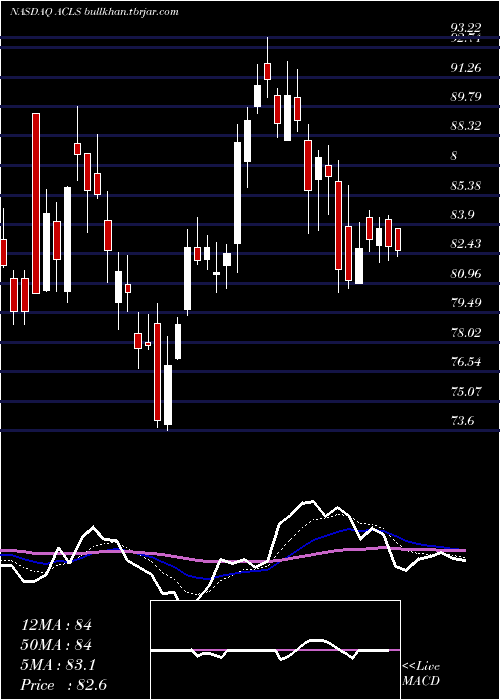The height and width of the screenshot is (700, 500).
Task: Click the MACD histogram inset box
Action: pos(275,650)
